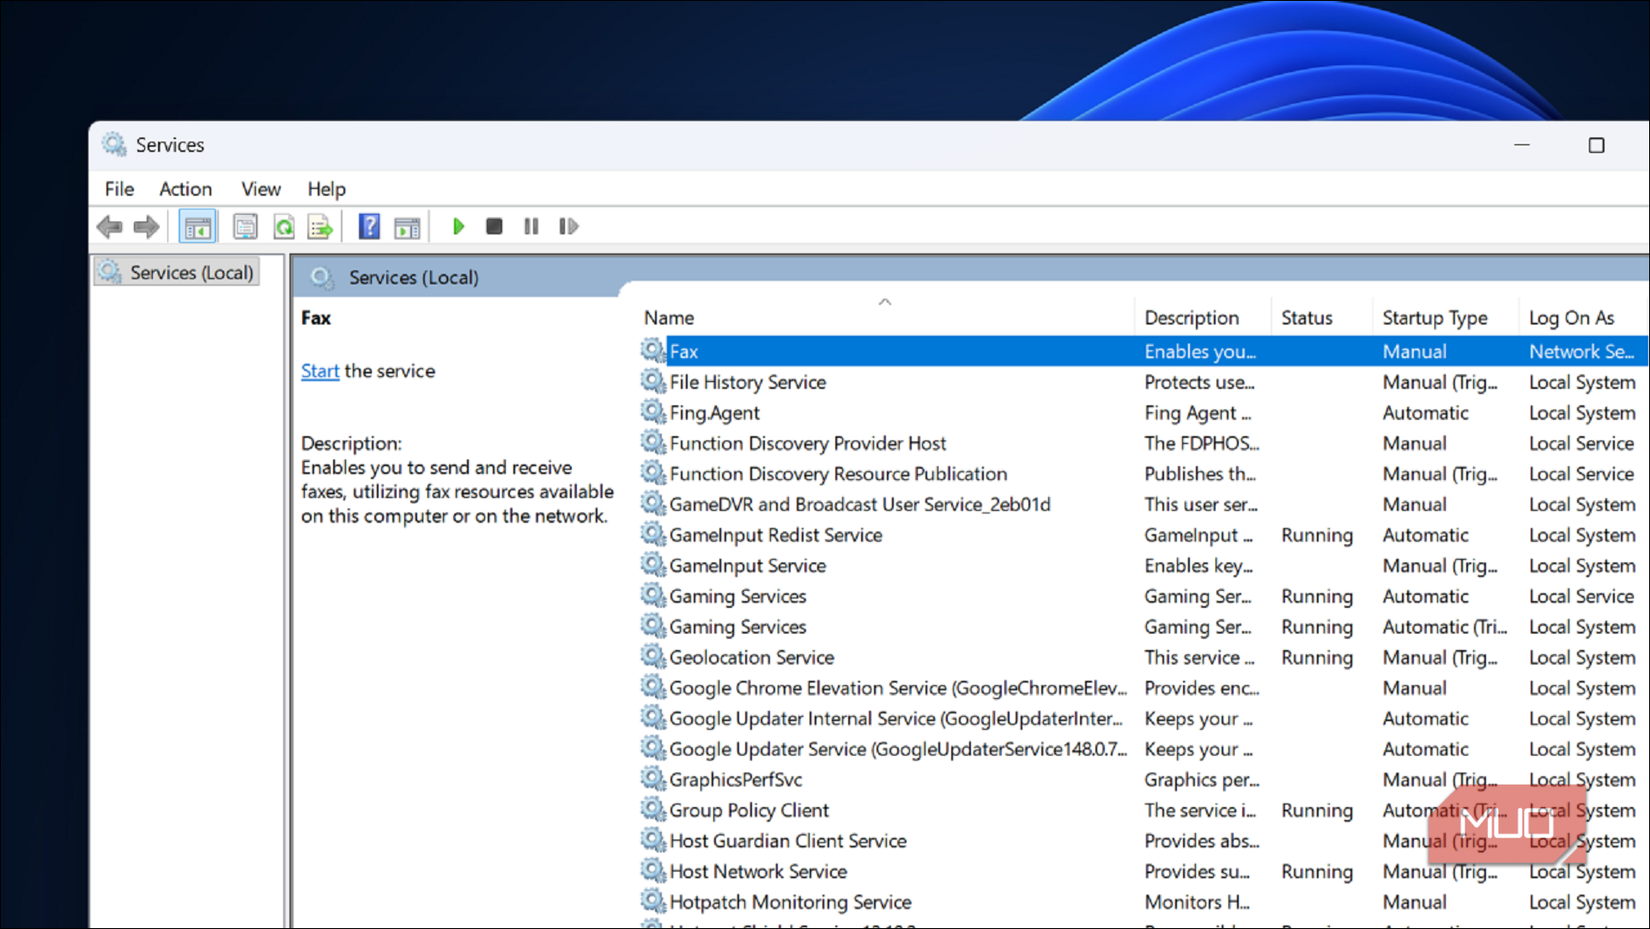The image size is (1650, 929).
Task: Click the Stop Service toolbar icon
Action: tap(493, 226)
